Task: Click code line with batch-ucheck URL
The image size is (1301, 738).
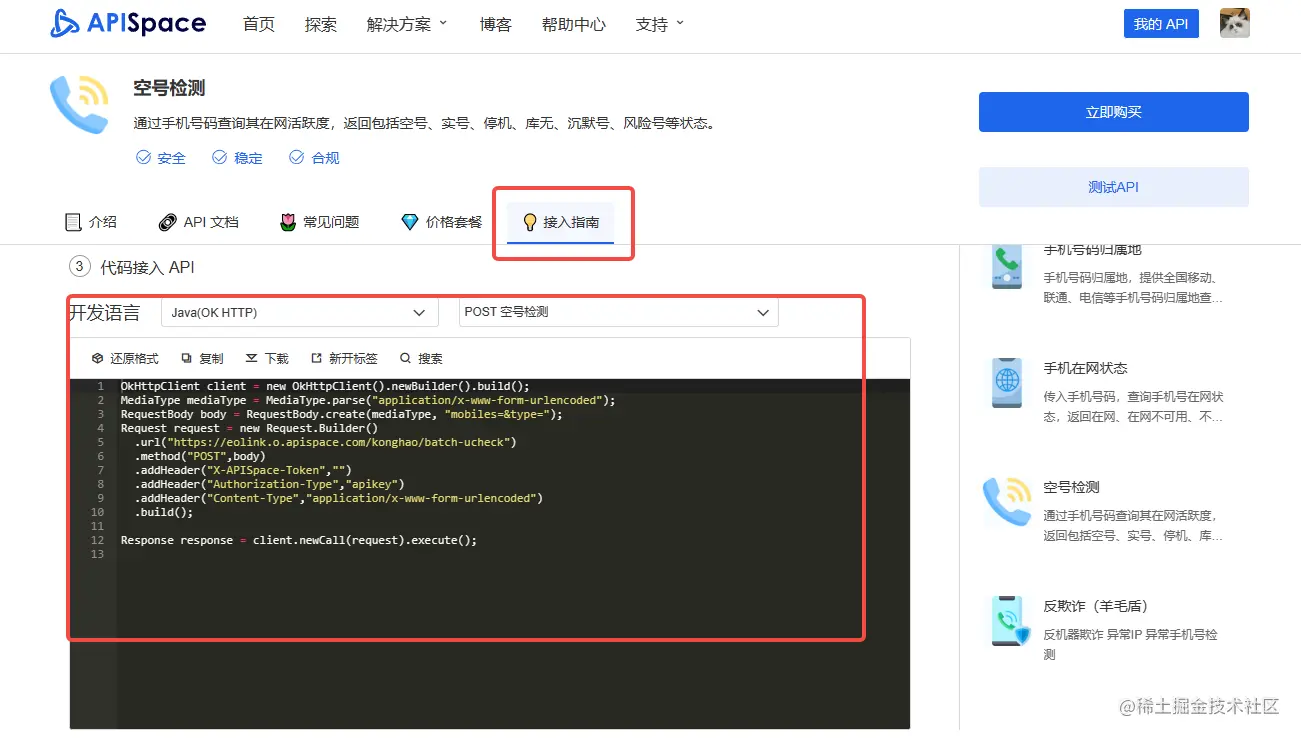Action: 326,441
